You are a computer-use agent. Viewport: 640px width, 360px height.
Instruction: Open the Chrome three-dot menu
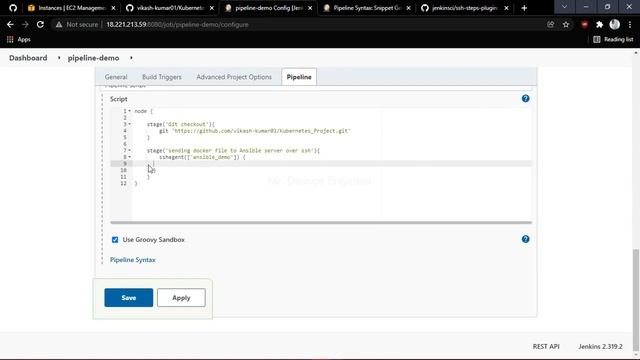point(630,24)
